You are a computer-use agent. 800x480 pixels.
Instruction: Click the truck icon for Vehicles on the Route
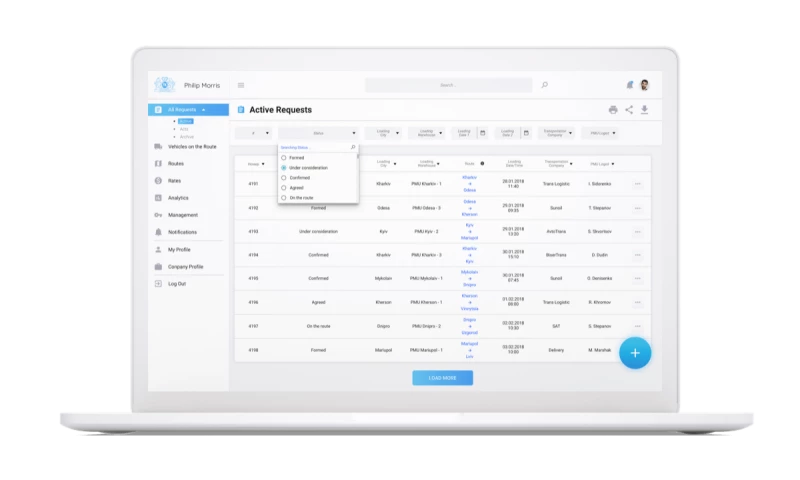pyautogui.click(x=158, y=147)
